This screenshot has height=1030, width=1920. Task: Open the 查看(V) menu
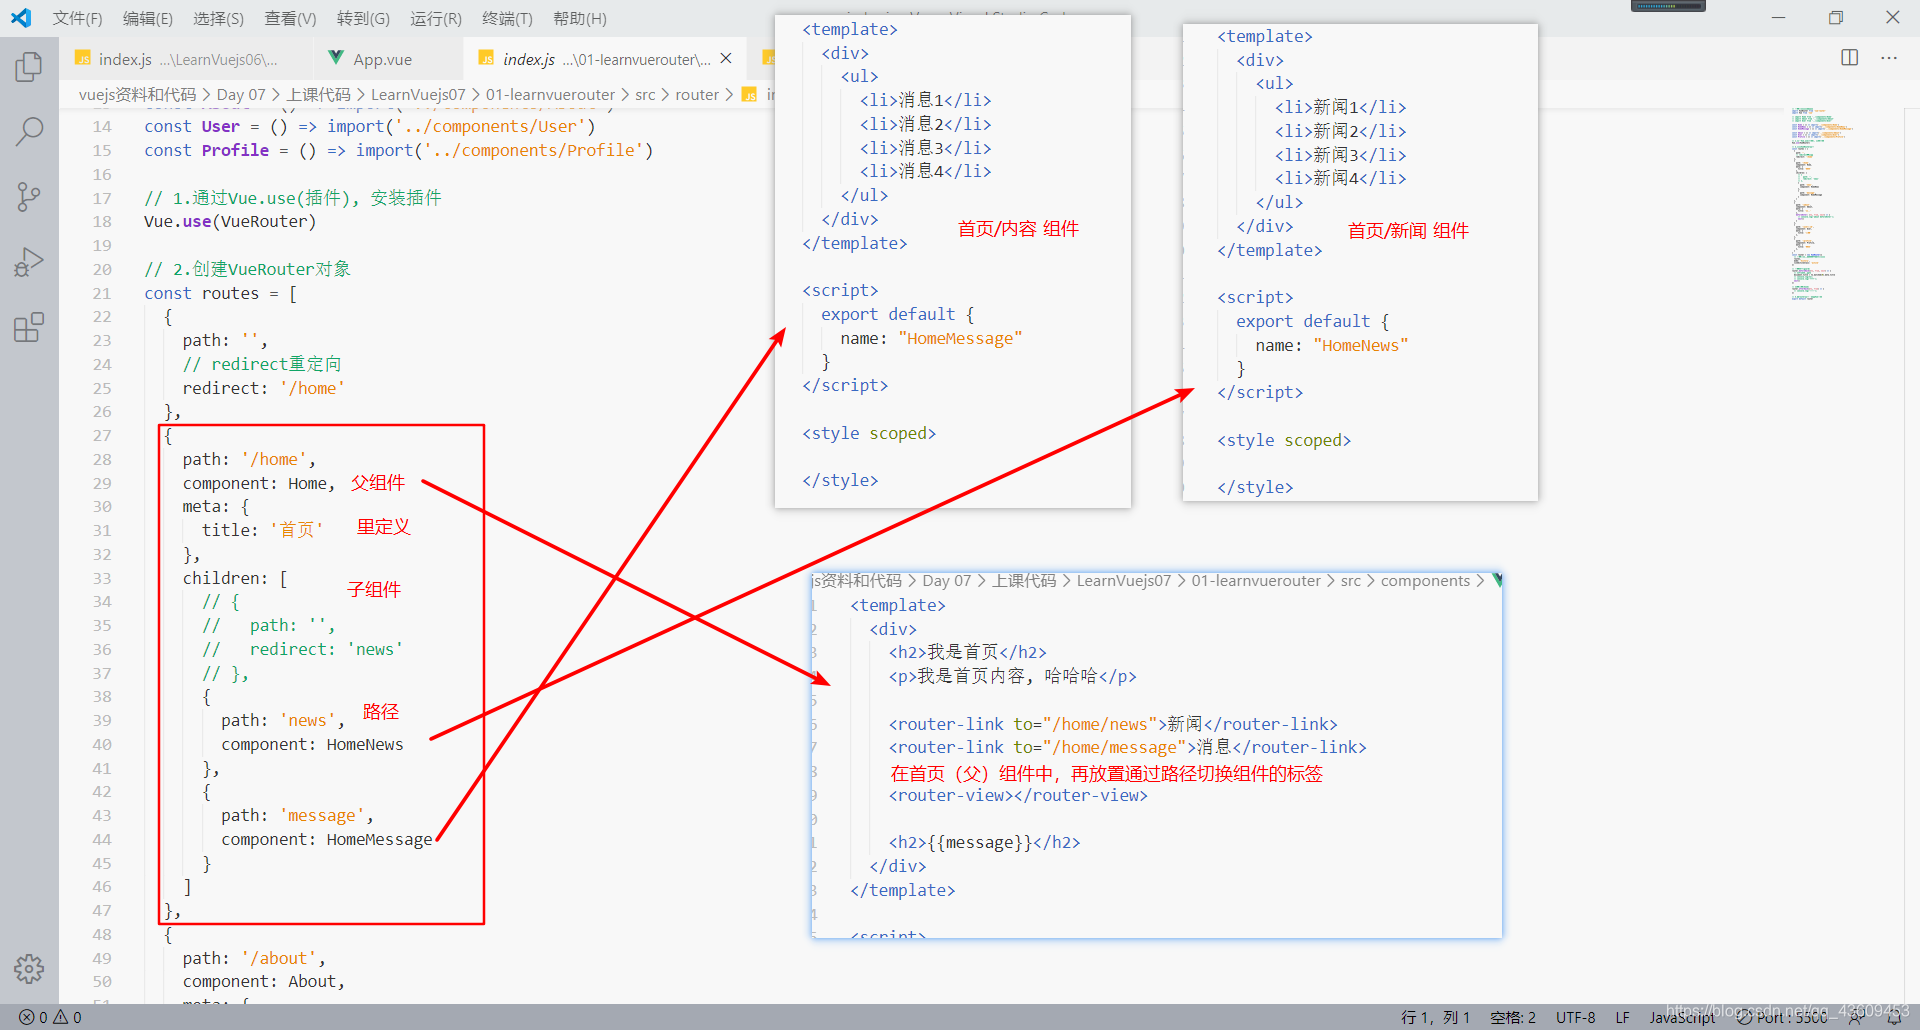click(290, 18)
